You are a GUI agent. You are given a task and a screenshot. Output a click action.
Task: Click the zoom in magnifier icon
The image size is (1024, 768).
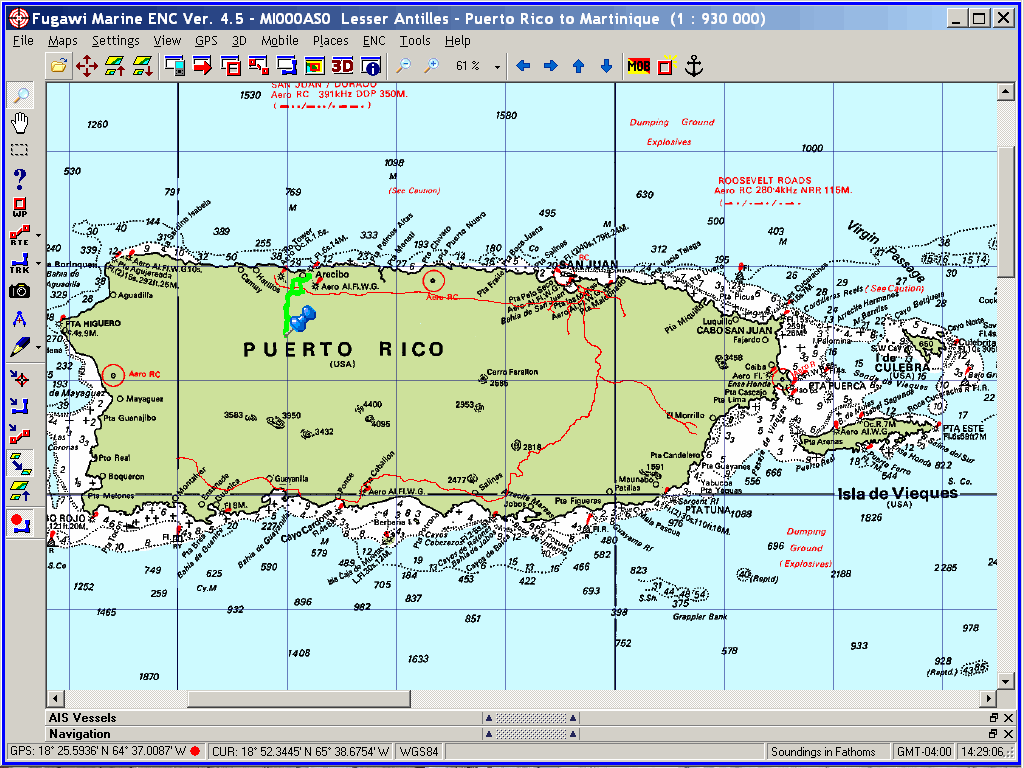point(432,65)
